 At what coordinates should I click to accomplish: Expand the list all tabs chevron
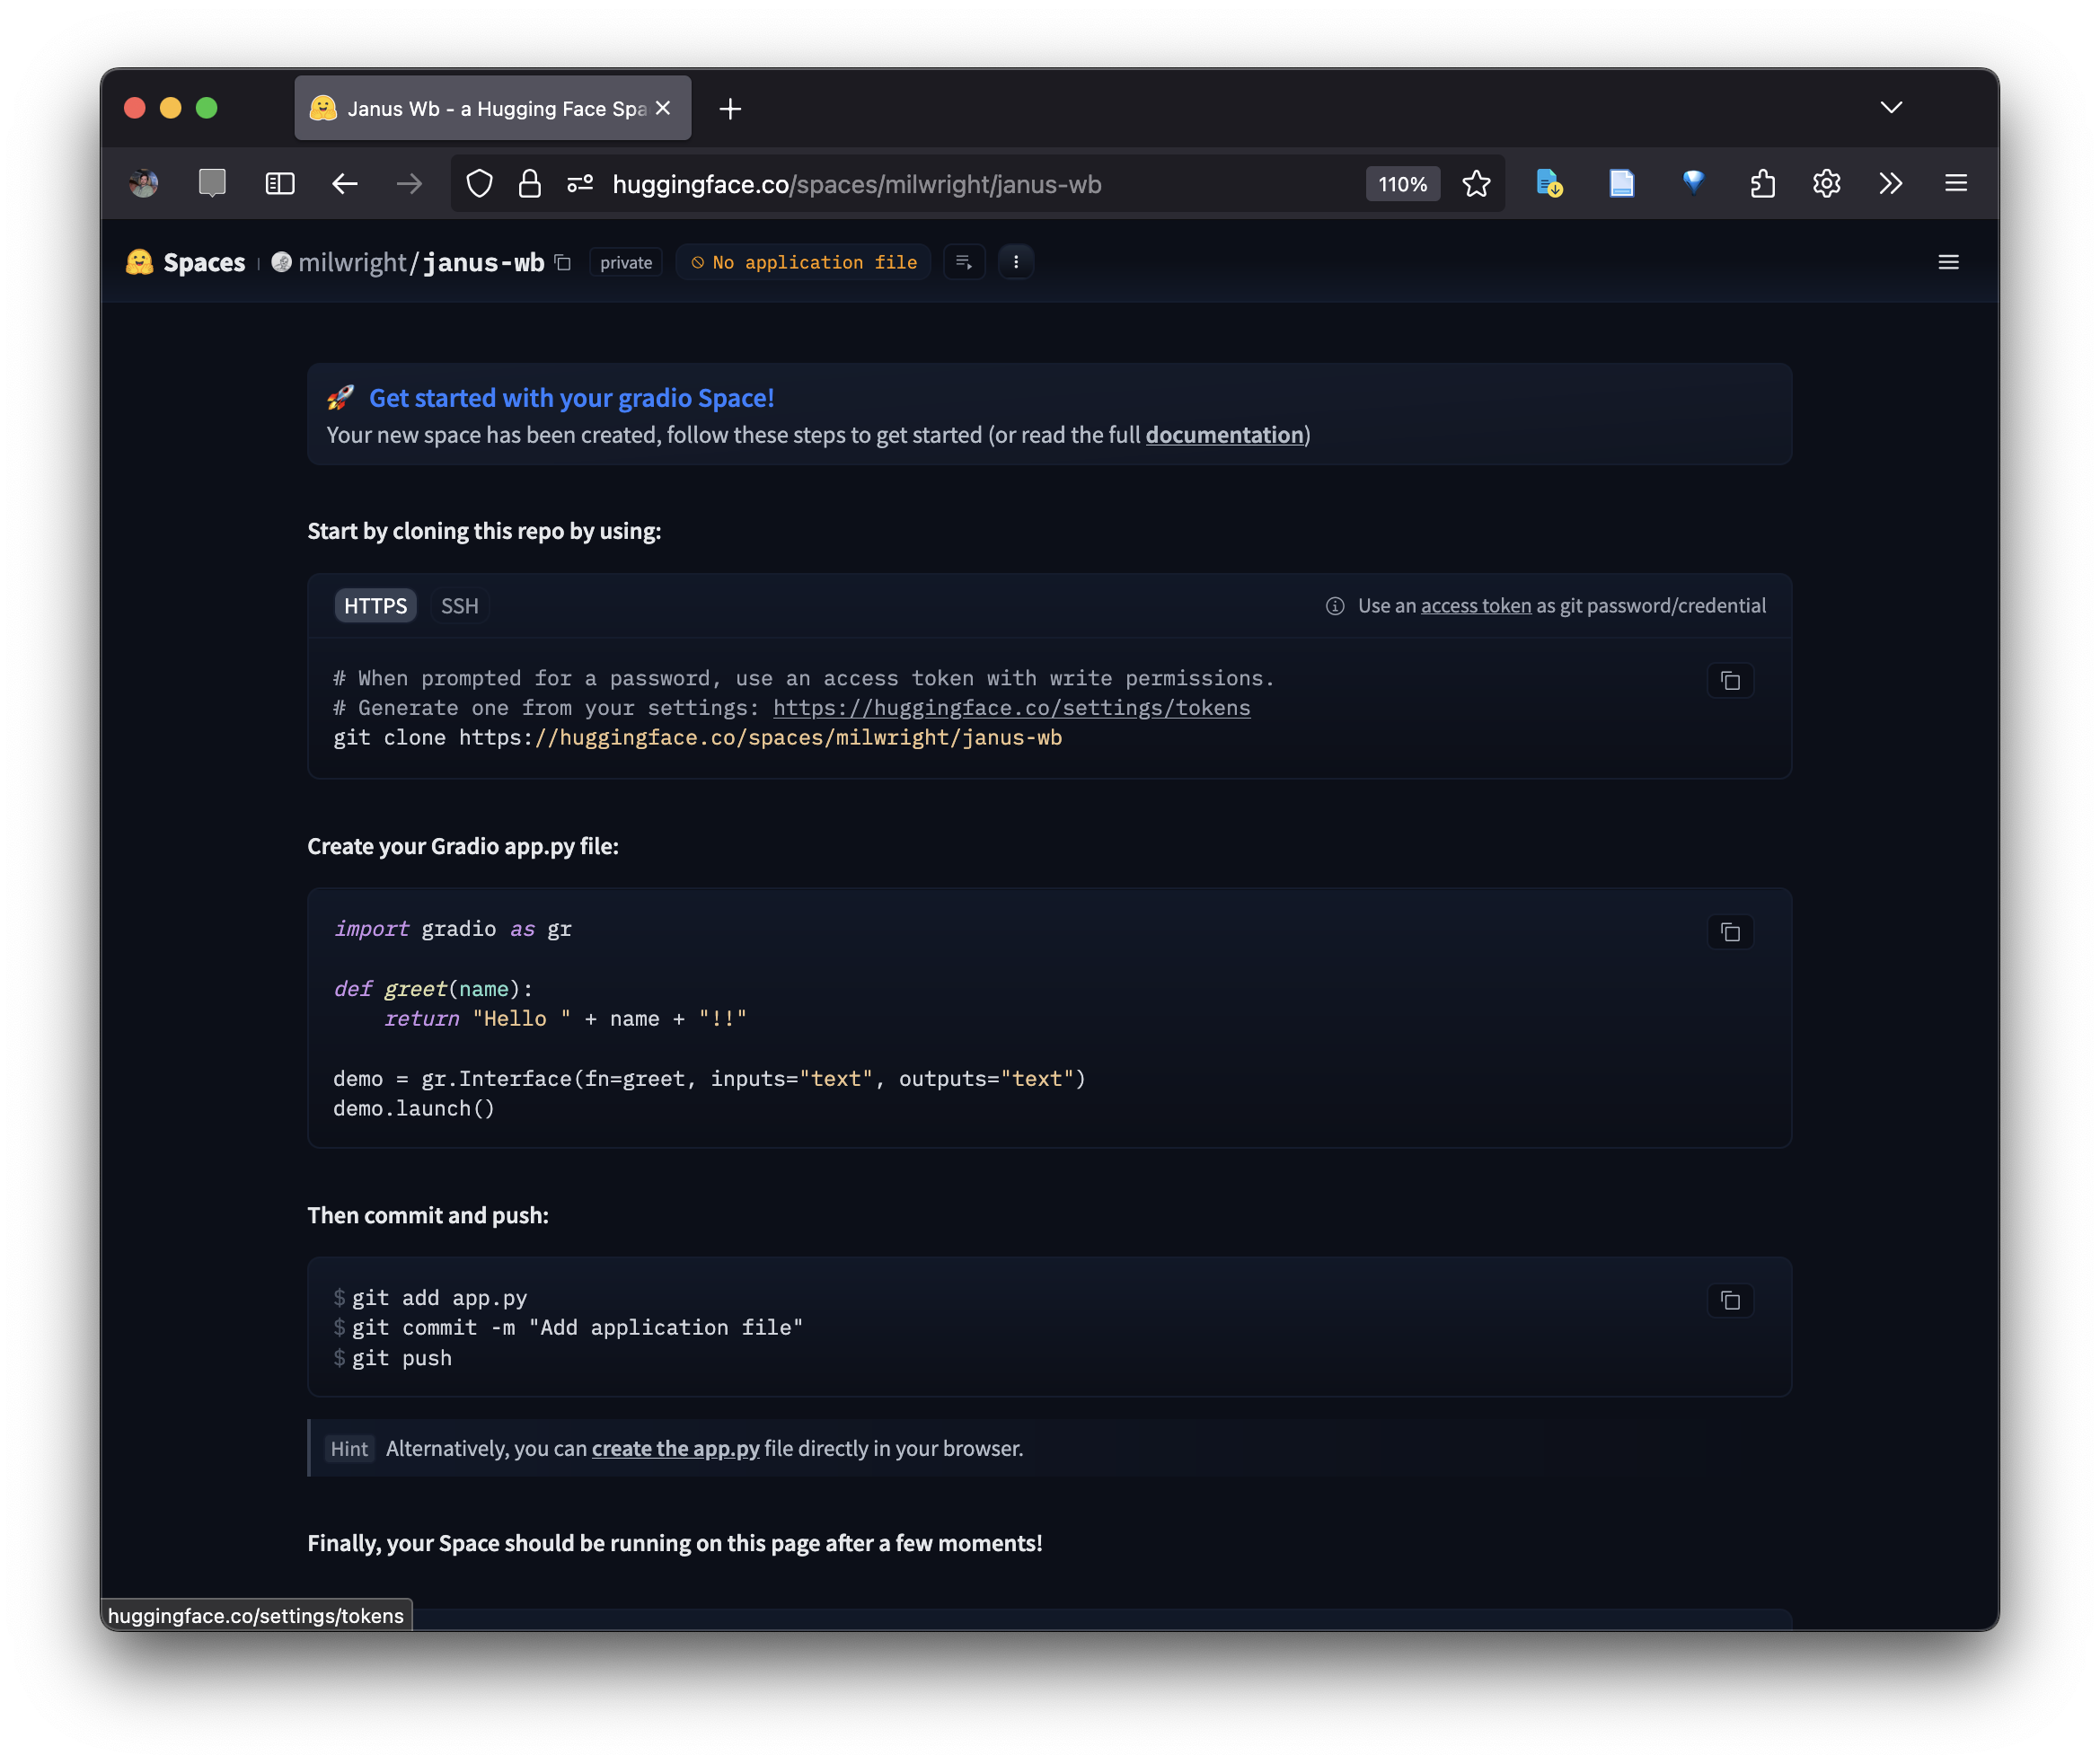(x=1890, y=108)
